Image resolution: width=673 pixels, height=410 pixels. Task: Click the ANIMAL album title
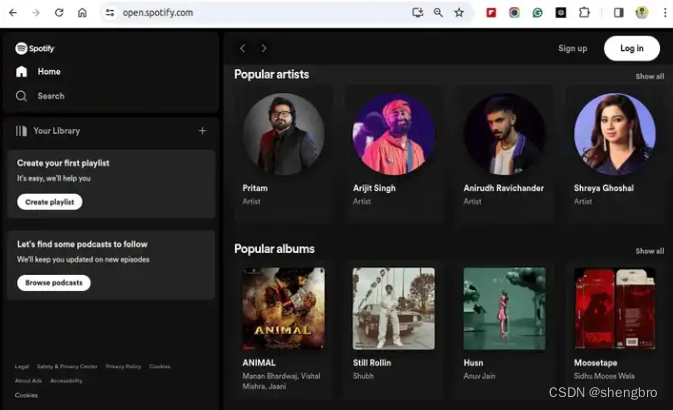coord(259,363)
